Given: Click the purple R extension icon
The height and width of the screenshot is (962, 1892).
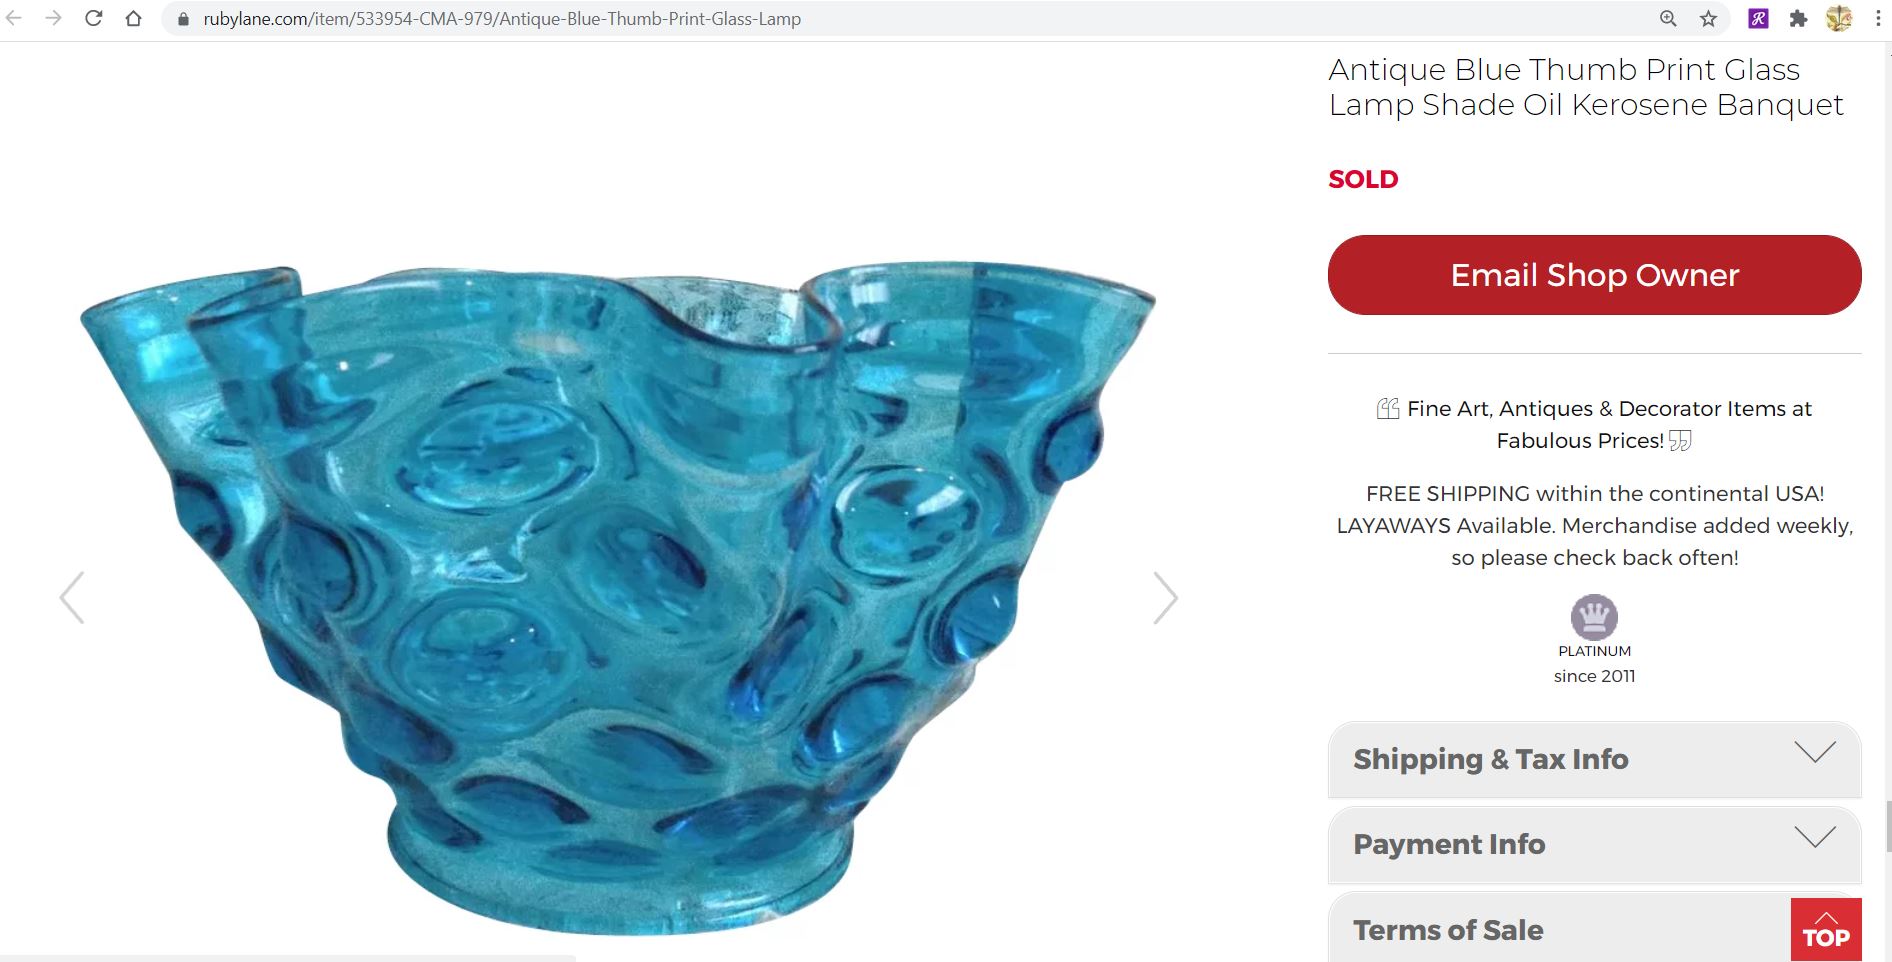Looking at the screenshot, I should click(1758, 18).
